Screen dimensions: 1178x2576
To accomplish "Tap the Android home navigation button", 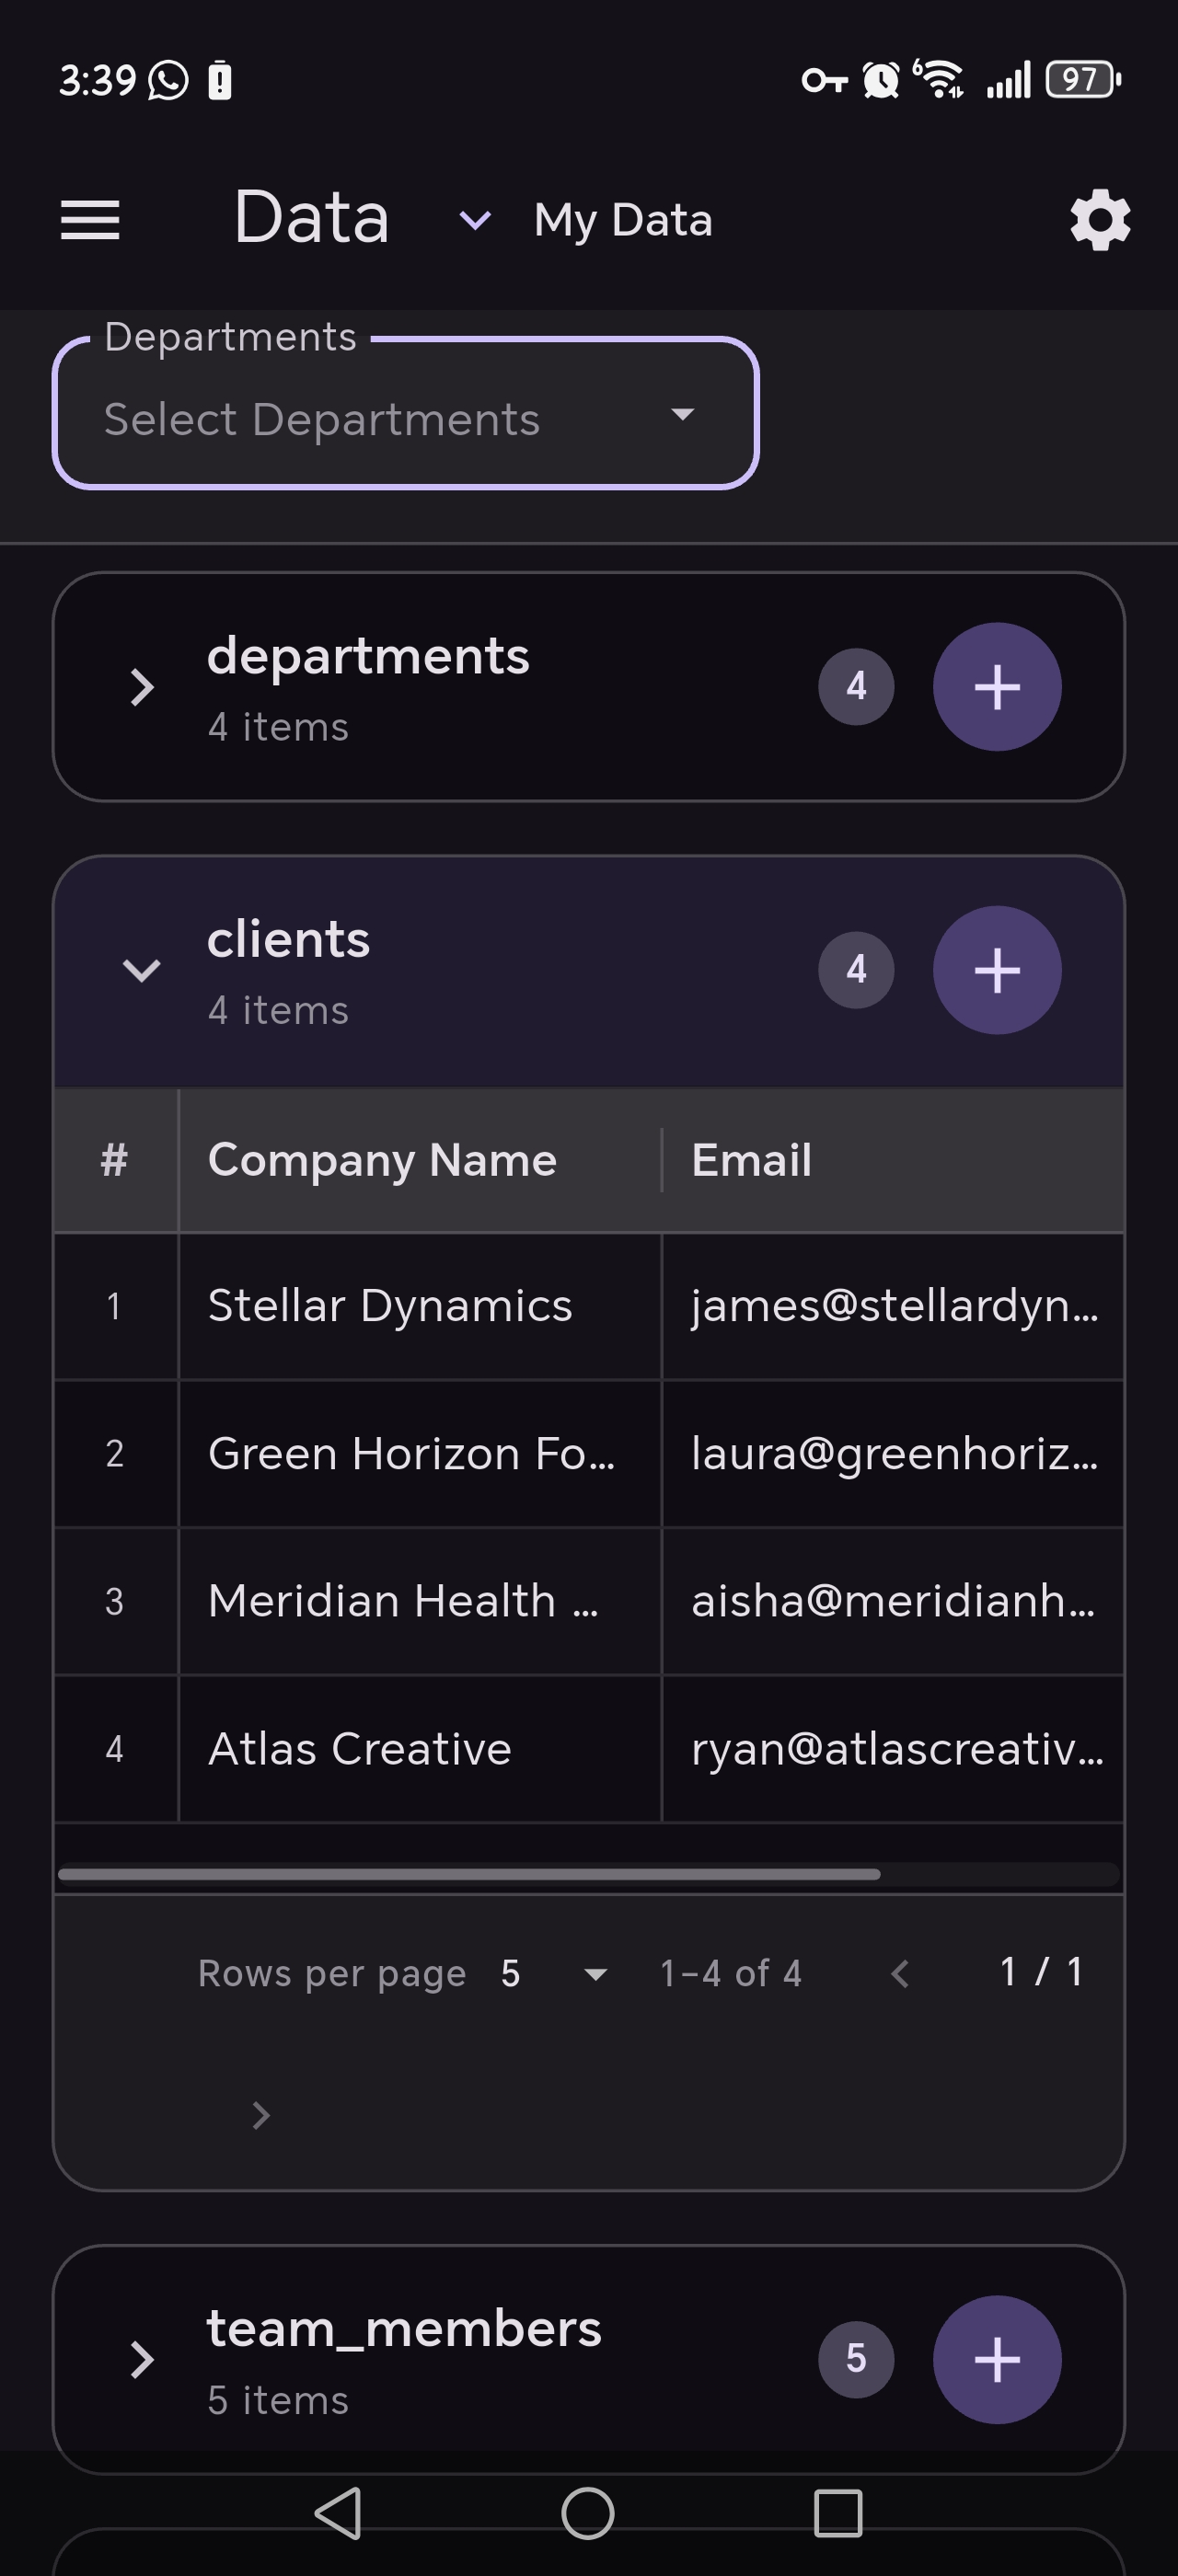I will pyautogui.click(x=588, y=2513).
